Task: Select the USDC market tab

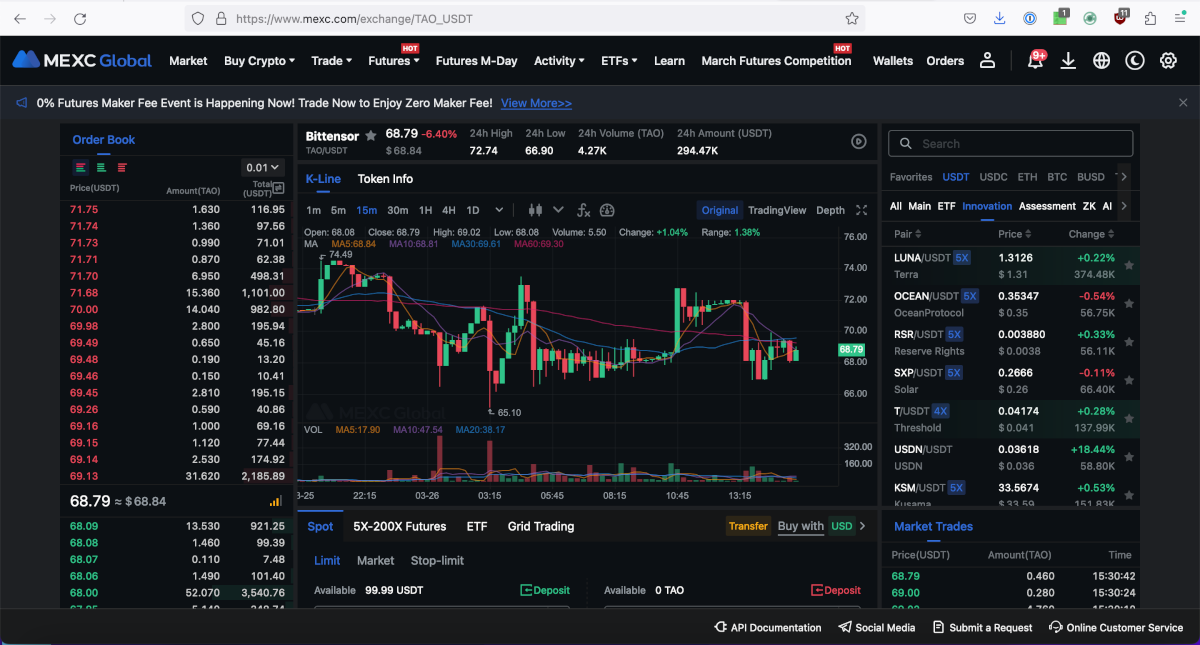Action: click(x=993, y=177)
